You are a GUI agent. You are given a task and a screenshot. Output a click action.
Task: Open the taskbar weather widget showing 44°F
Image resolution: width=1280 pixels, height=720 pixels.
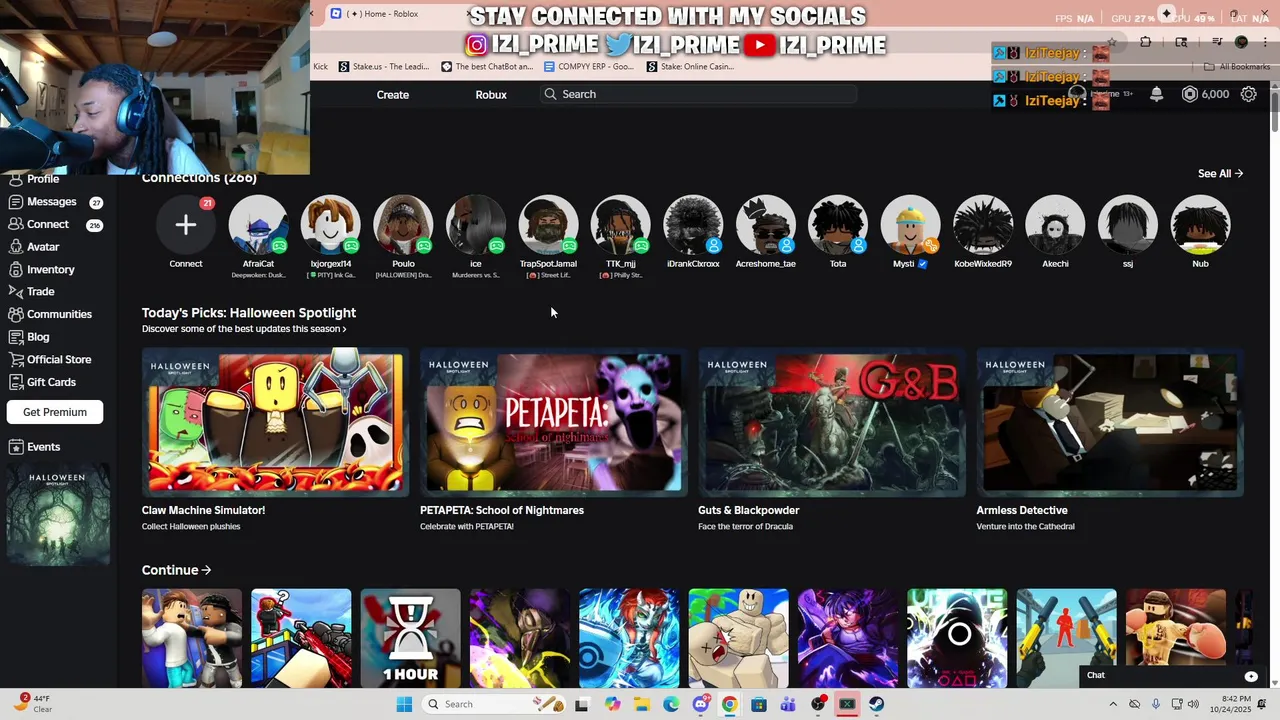(x=33, y=704)
